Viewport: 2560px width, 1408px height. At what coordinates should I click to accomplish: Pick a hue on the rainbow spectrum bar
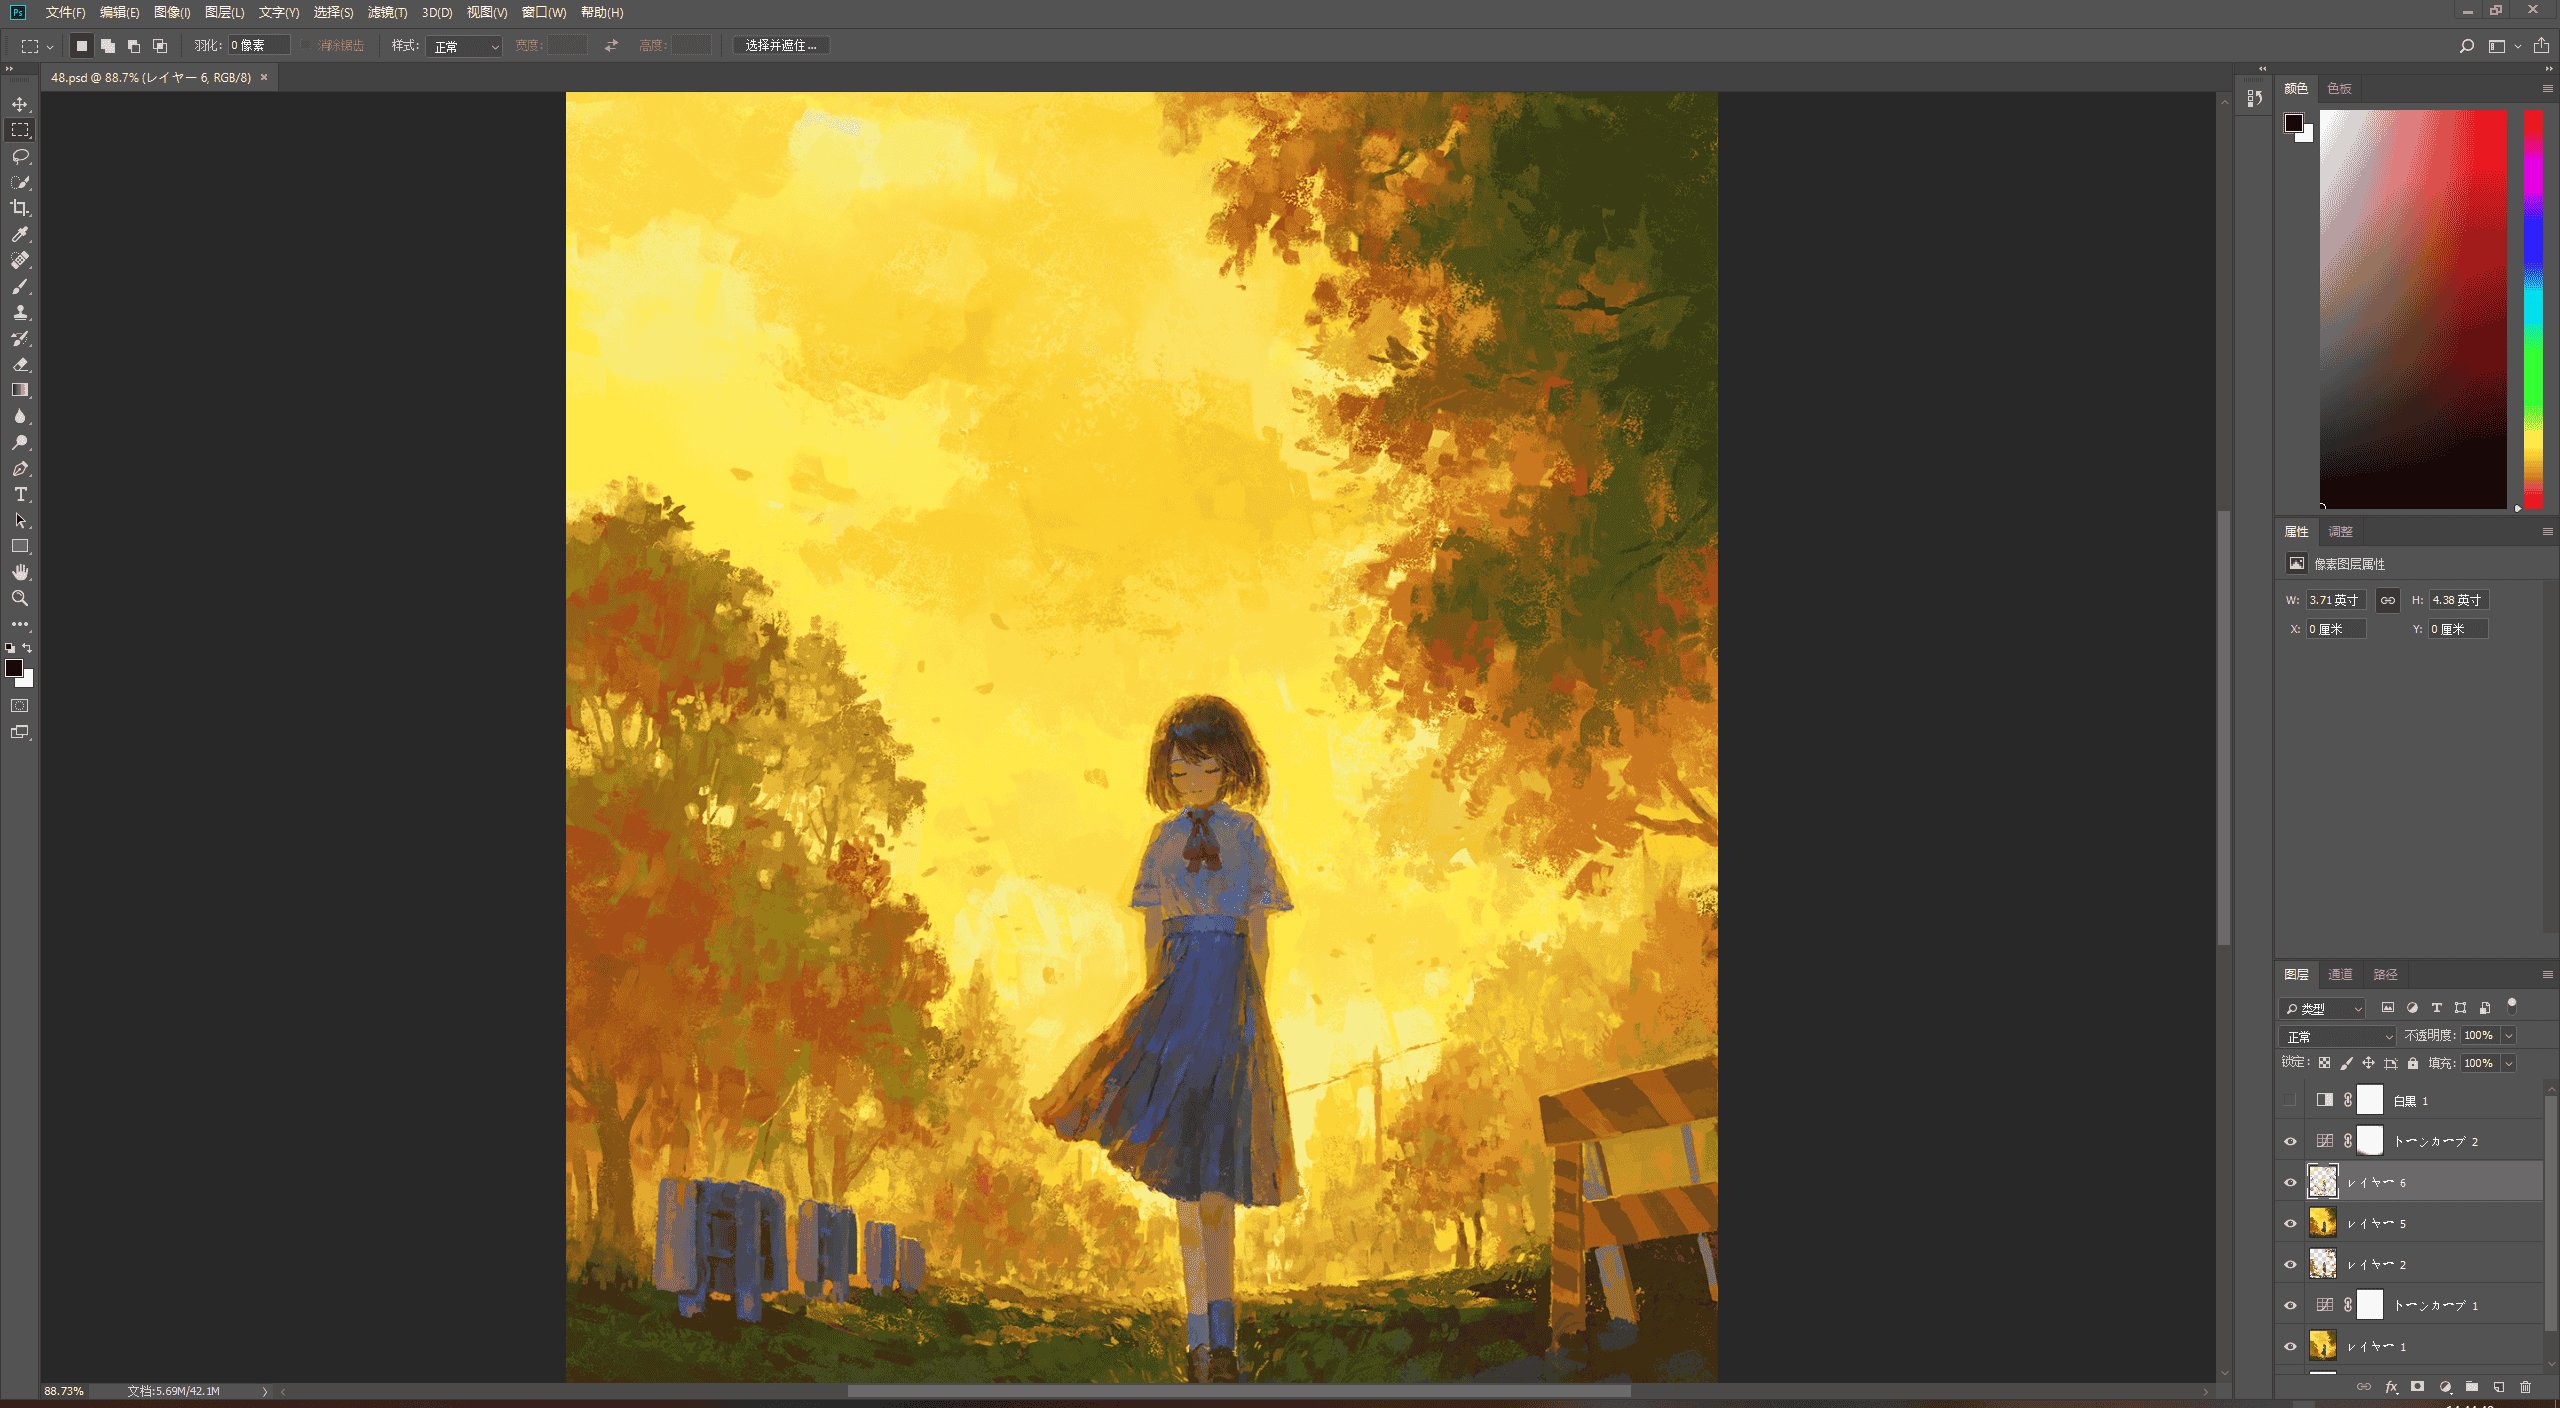pos(2533,308)
